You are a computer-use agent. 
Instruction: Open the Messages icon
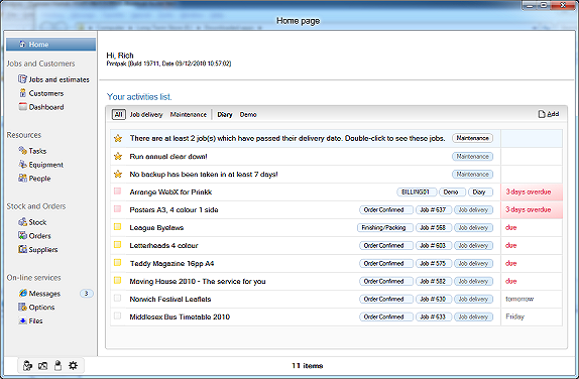(23, 293)
